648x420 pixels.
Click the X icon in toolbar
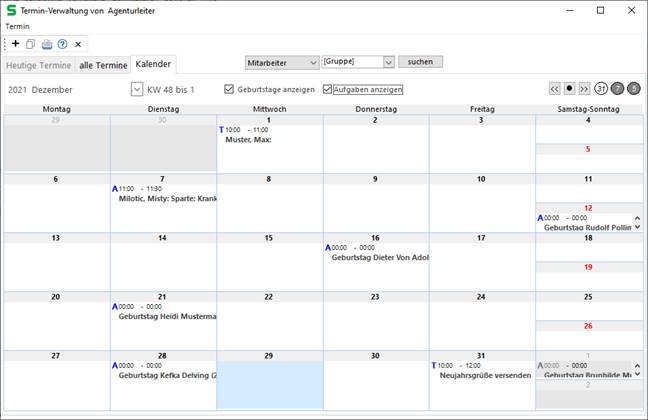78,44
